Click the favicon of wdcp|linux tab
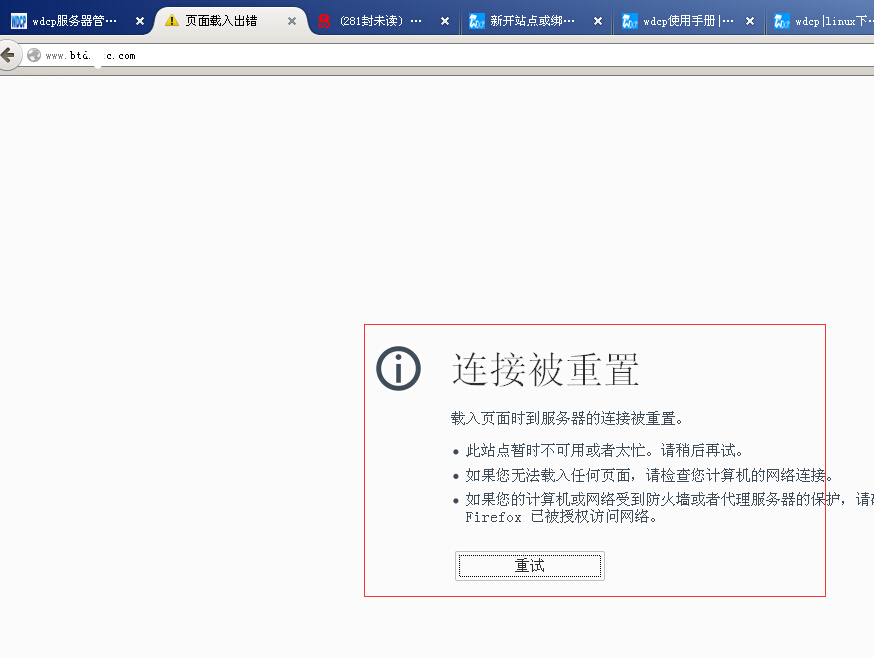 click(782, 21)
